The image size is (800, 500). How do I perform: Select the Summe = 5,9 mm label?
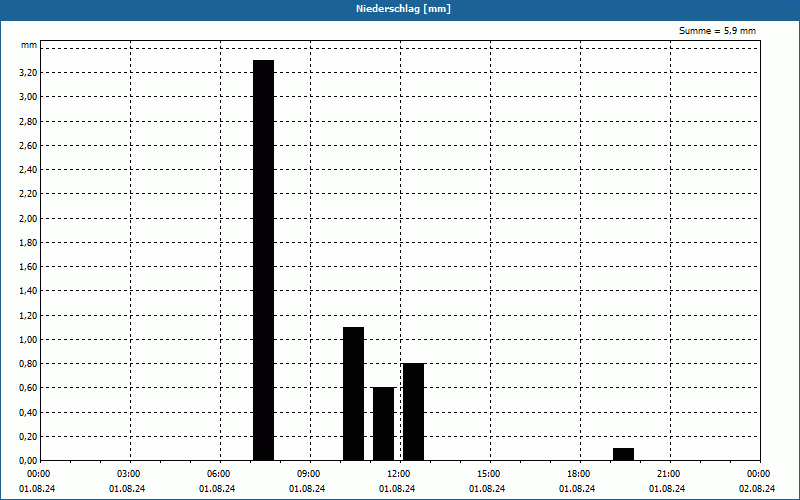(x=717, y=31)
